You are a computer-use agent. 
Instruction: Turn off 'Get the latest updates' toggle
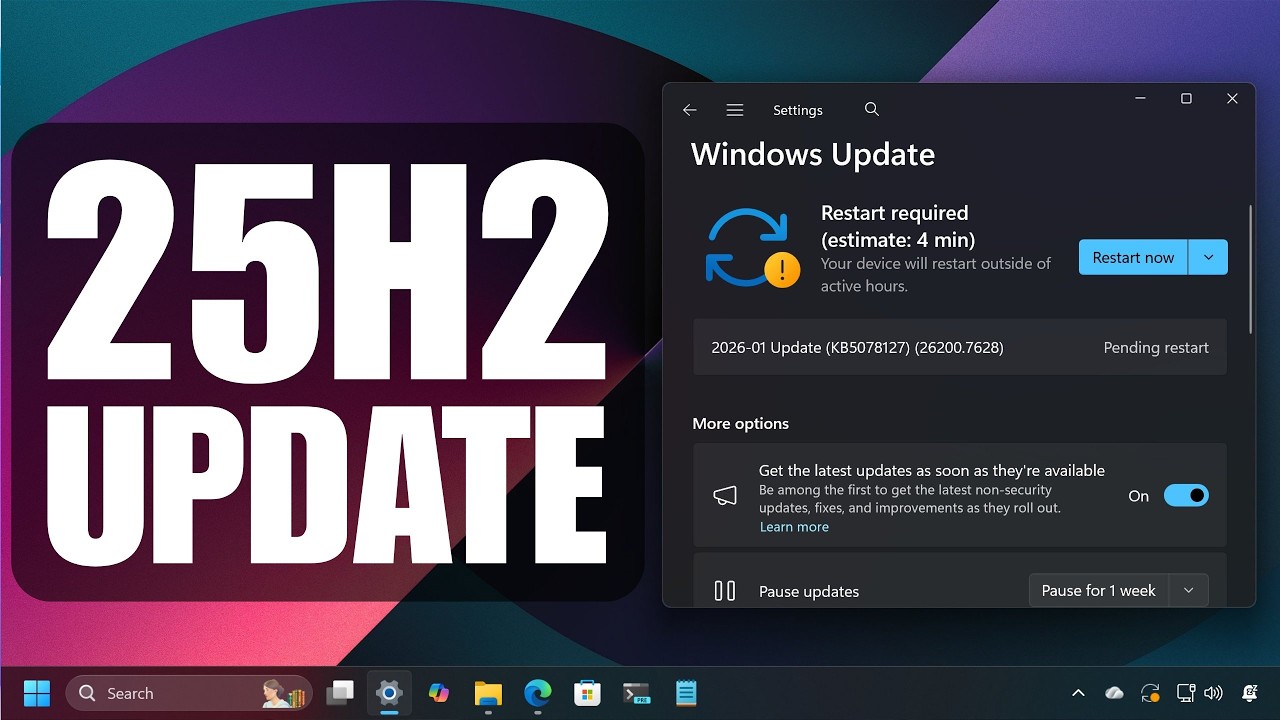point(1186,495)
